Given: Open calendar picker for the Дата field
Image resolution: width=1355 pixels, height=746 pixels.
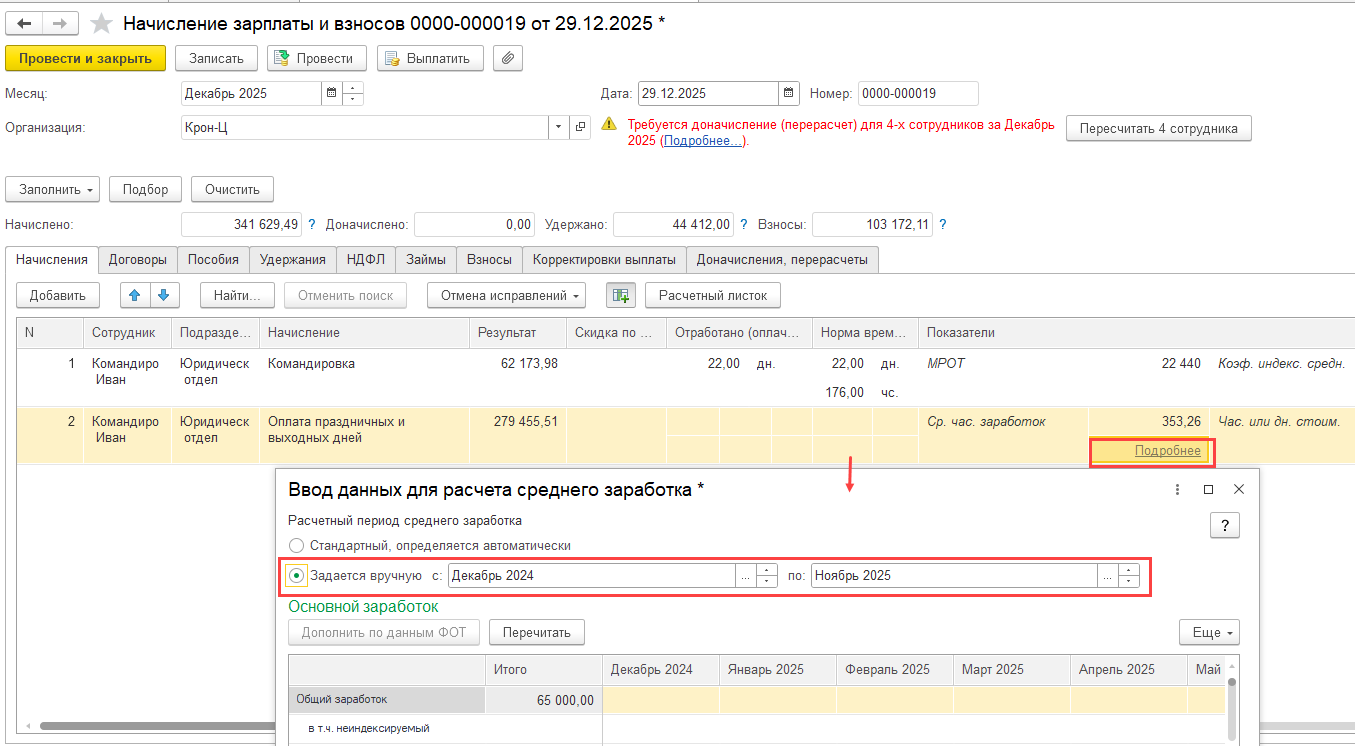Looking at the screenshot, I should tap(790, 93).
